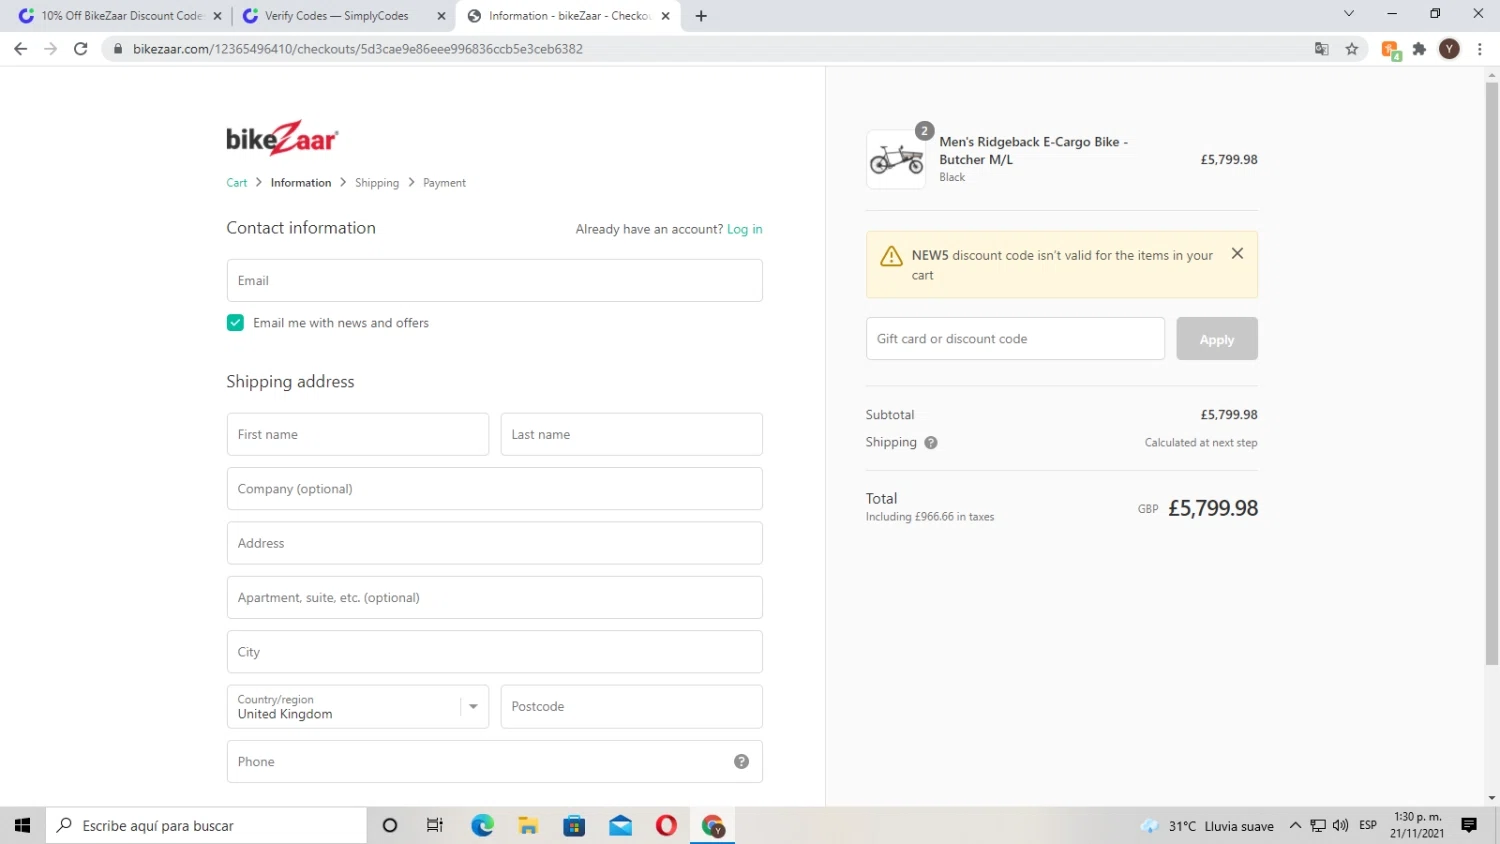The height and width of the screenshot is (844, 1500).
Task: Click the Apply discount button
Action: [1217, 339]
